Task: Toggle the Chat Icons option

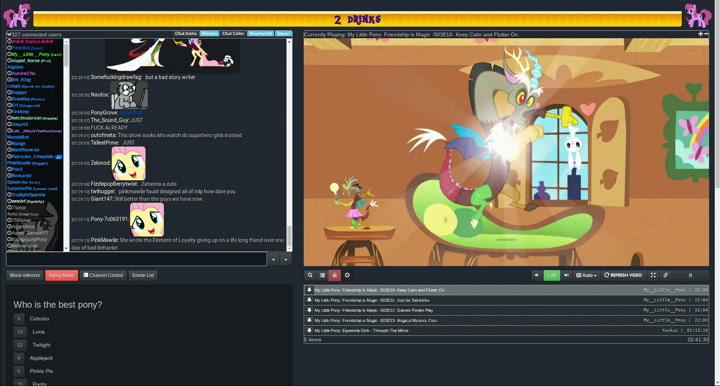Action: tap(186, 34)
